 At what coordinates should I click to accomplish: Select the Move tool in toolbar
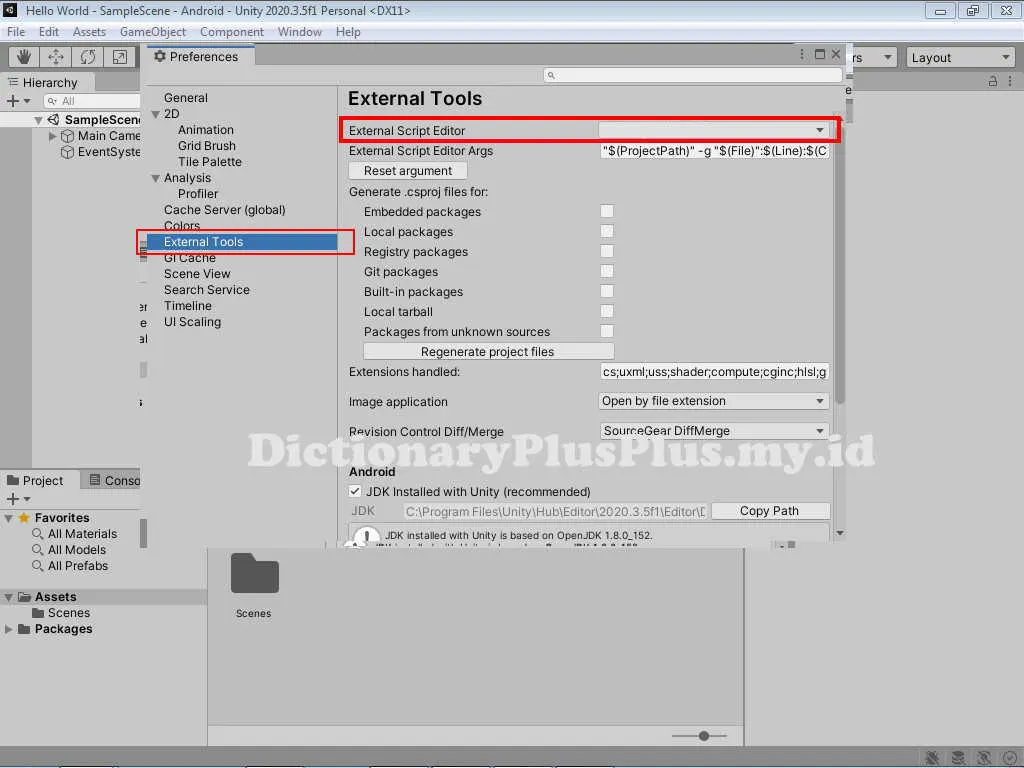(x=56, y=57)
